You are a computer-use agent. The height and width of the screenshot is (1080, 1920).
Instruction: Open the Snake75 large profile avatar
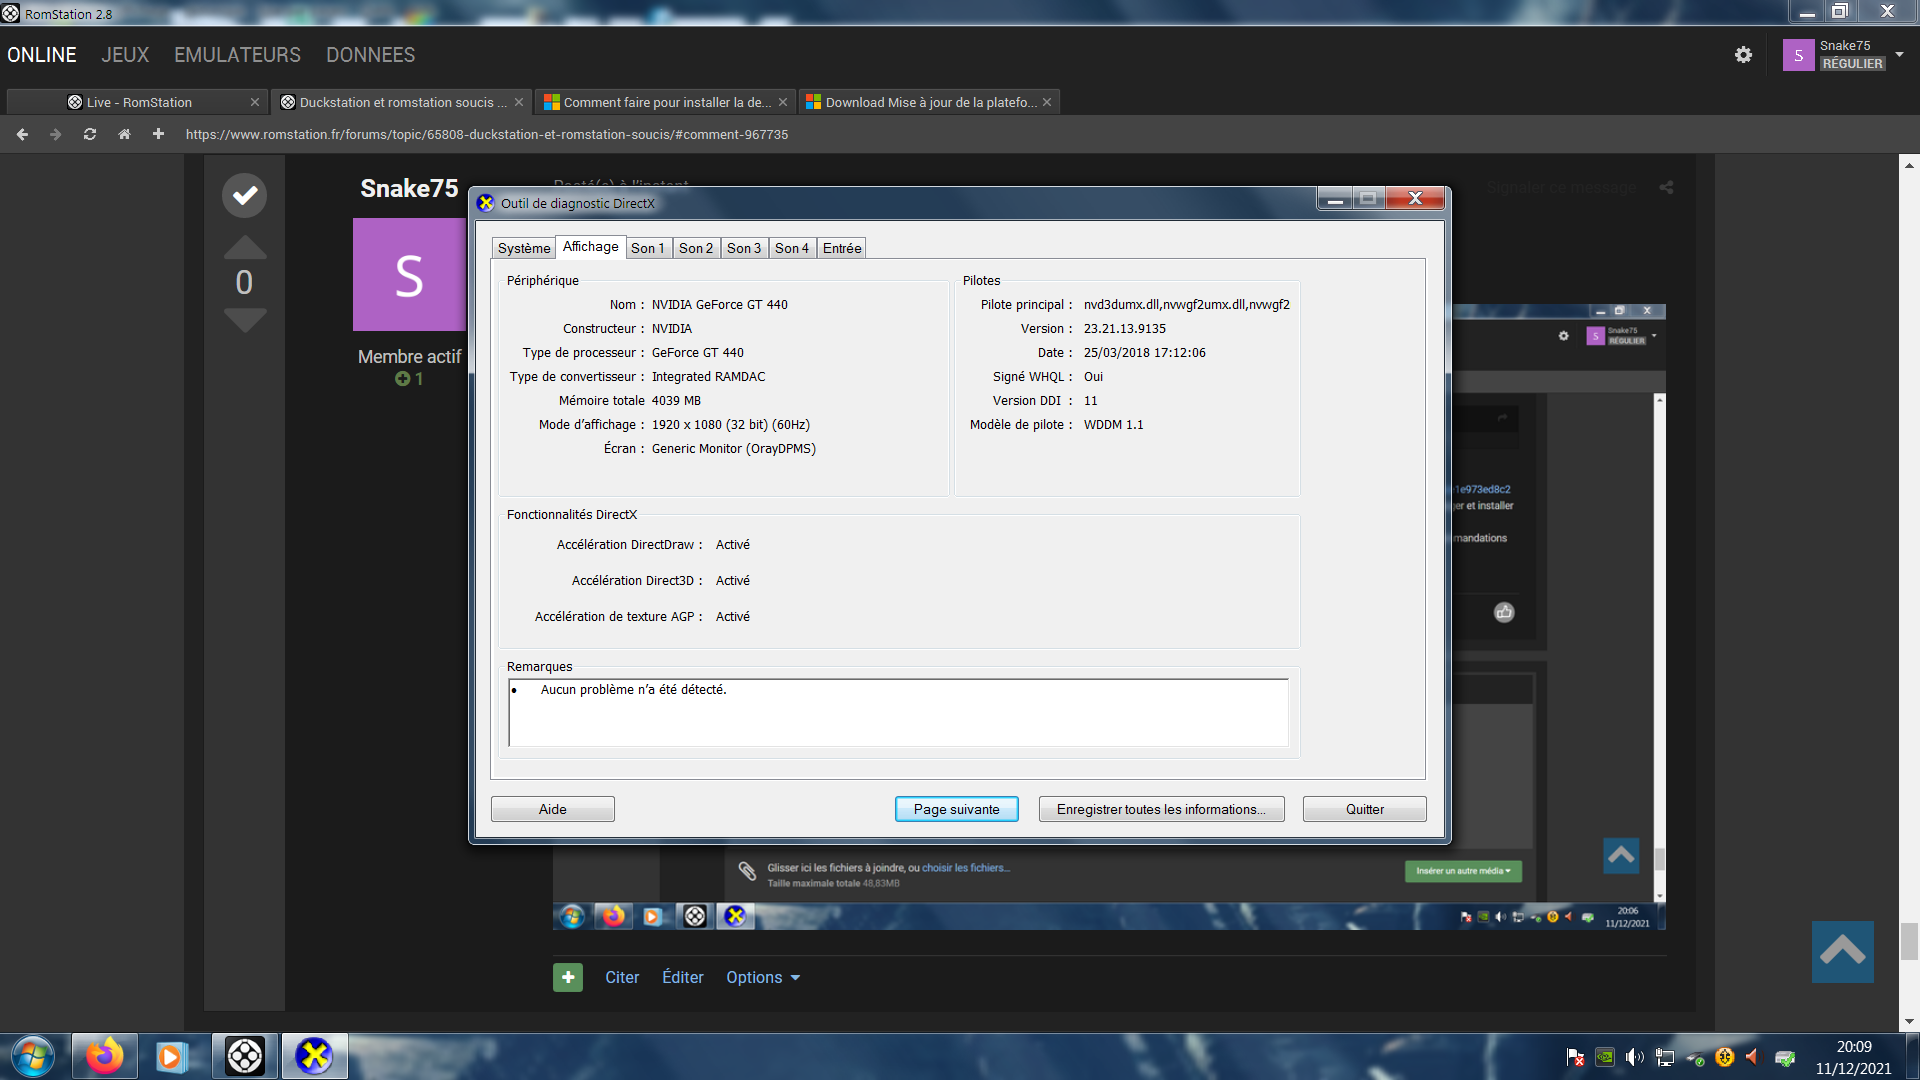pyautogui.click(x=409, y=275)
